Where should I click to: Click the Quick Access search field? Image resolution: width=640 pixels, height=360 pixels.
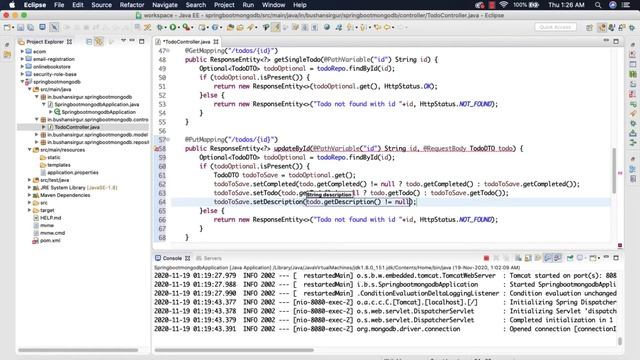click(x=555, y=27)
